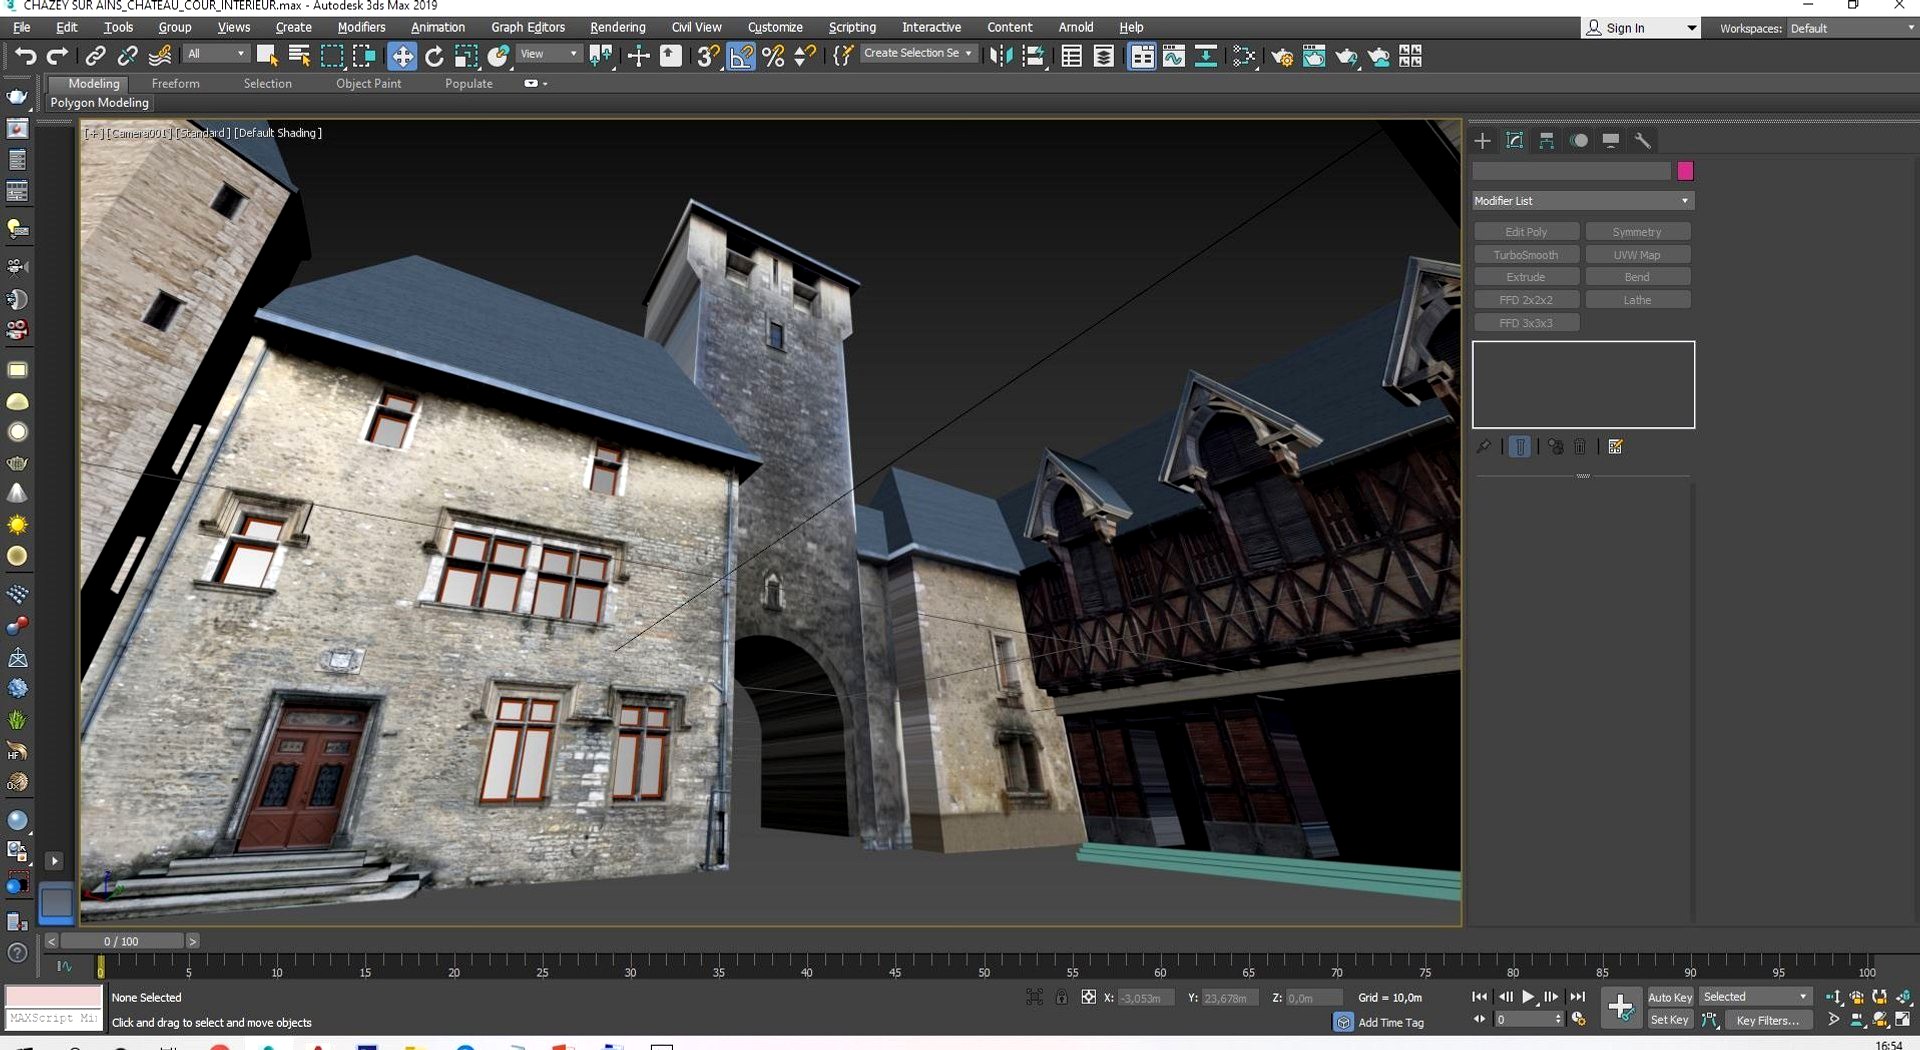Switch to the Object Paint tab
The width and height of the screenshot is (1920, 1050).
[368, 84]
